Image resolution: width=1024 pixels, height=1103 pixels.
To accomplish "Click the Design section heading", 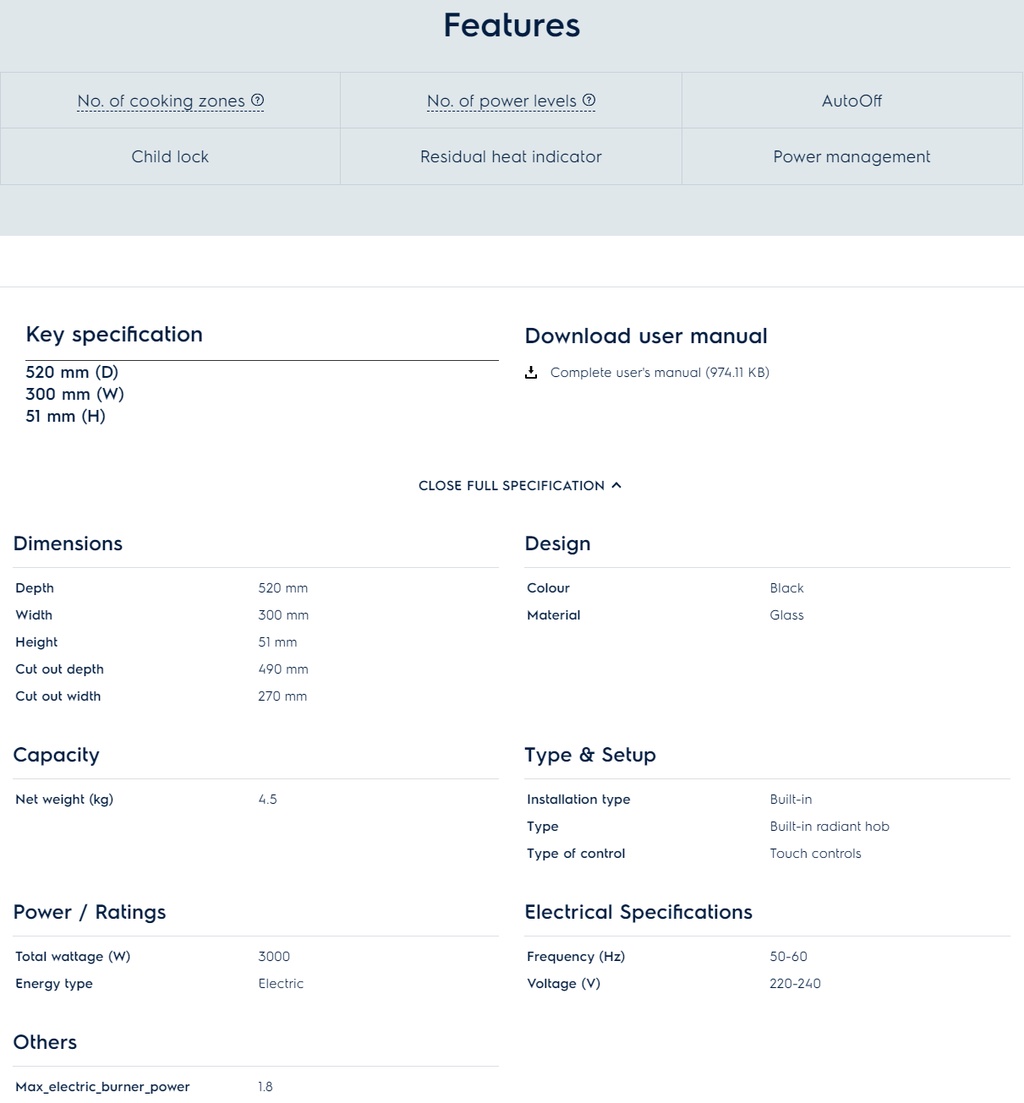I will pos(557,544).
